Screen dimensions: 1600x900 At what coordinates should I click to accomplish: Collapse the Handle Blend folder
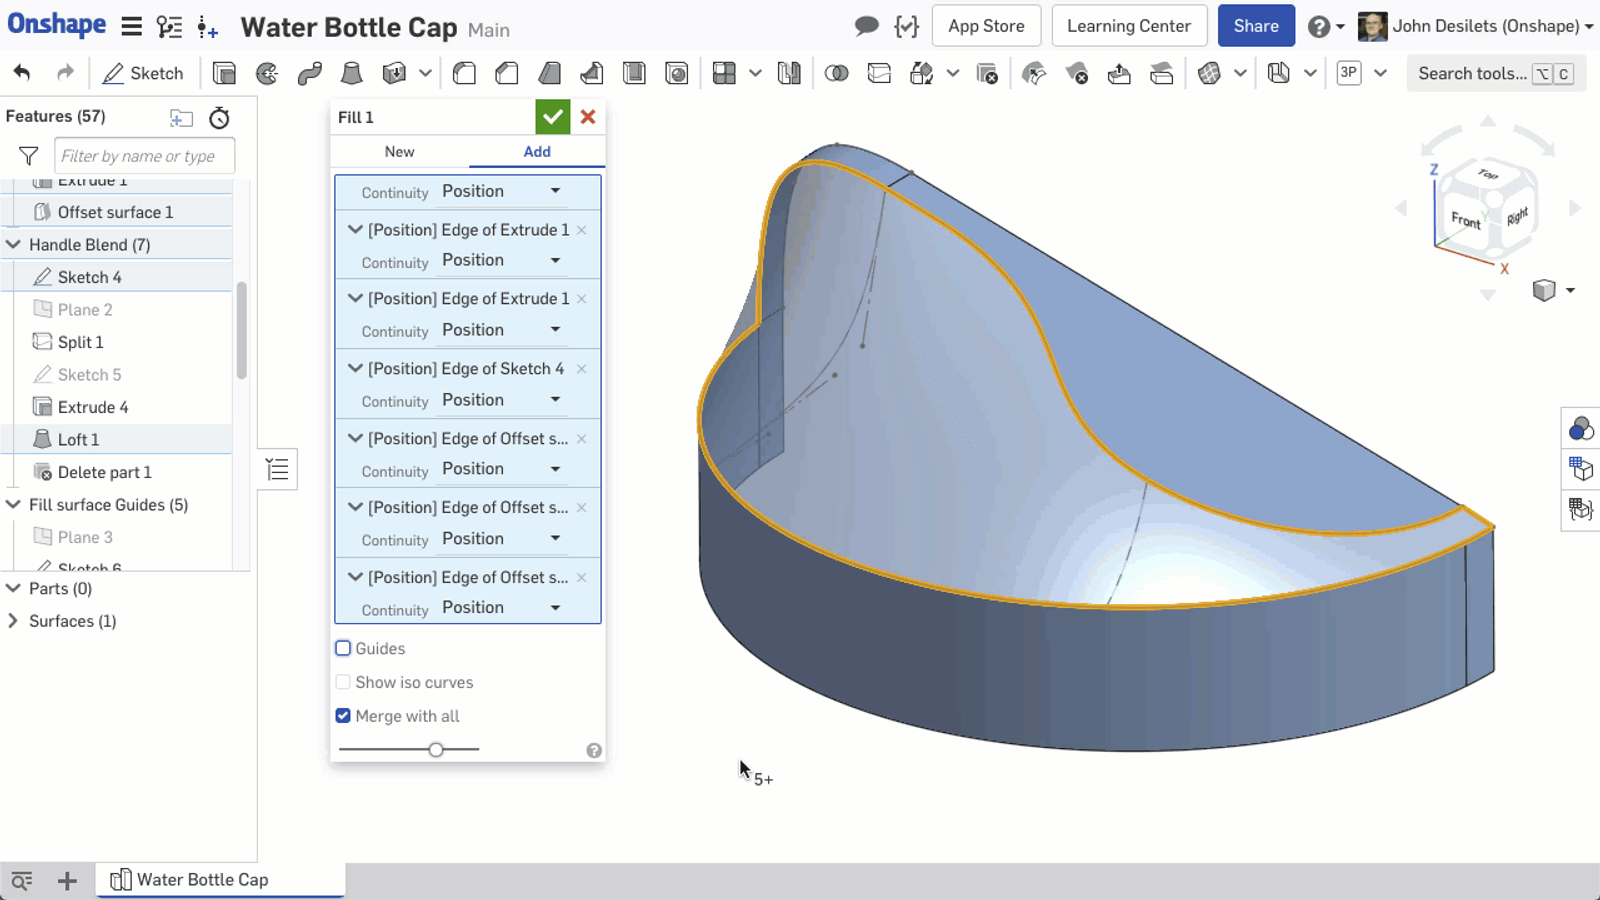[14, 245]
